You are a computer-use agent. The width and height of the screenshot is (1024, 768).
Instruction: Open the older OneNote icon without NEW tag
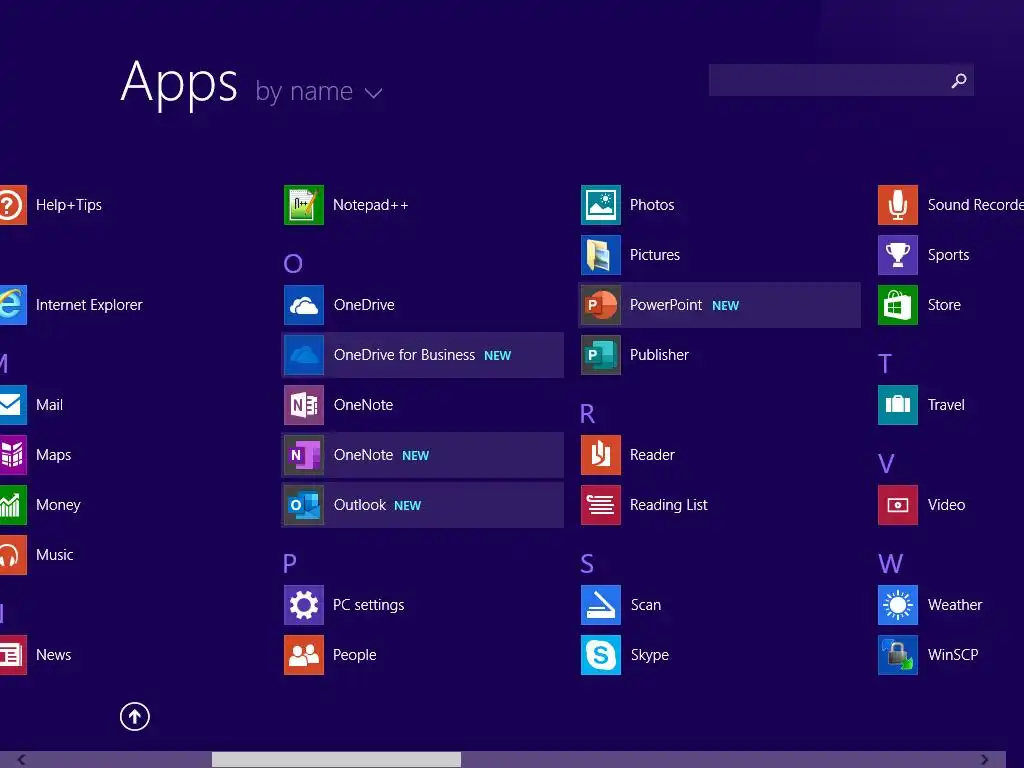[304, 405]
